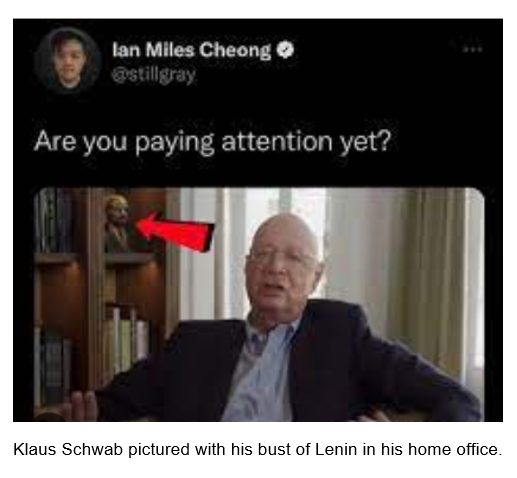Click the red arrow in the photo
517x478 pixels.
click(175, 232)
